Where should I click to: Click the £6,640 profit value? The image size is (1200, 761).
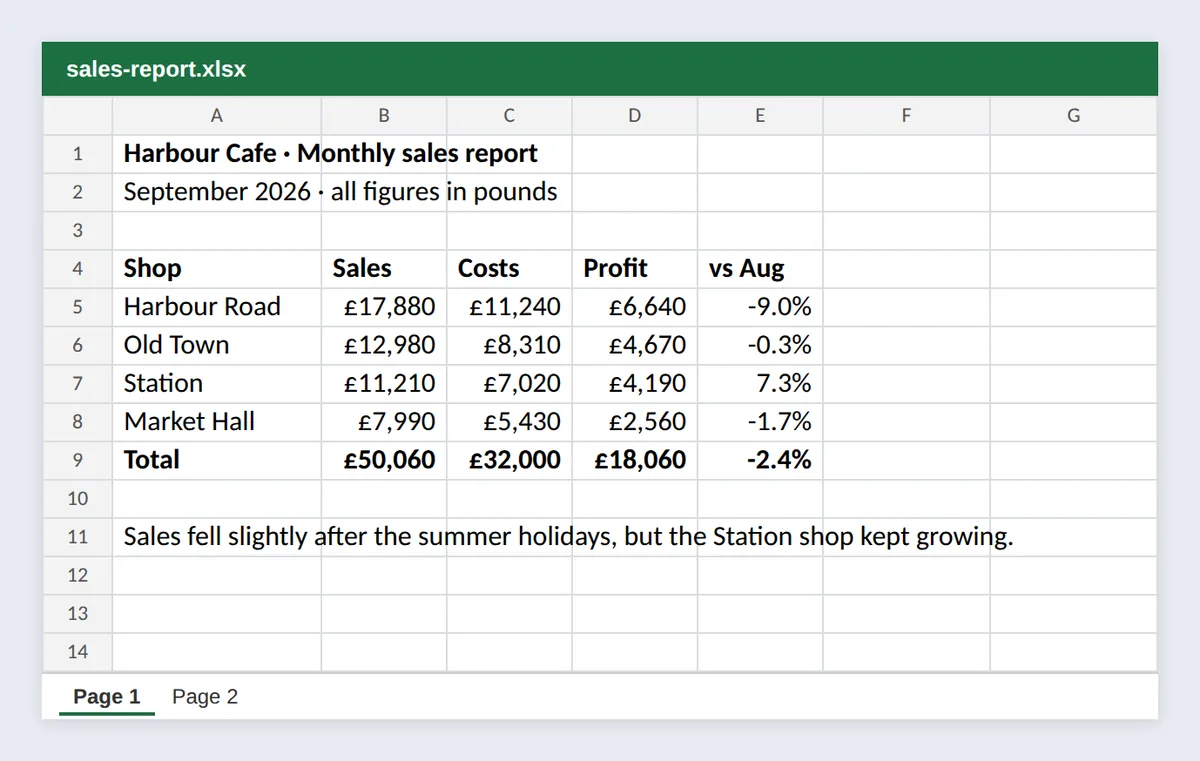[x=635, y=307]
